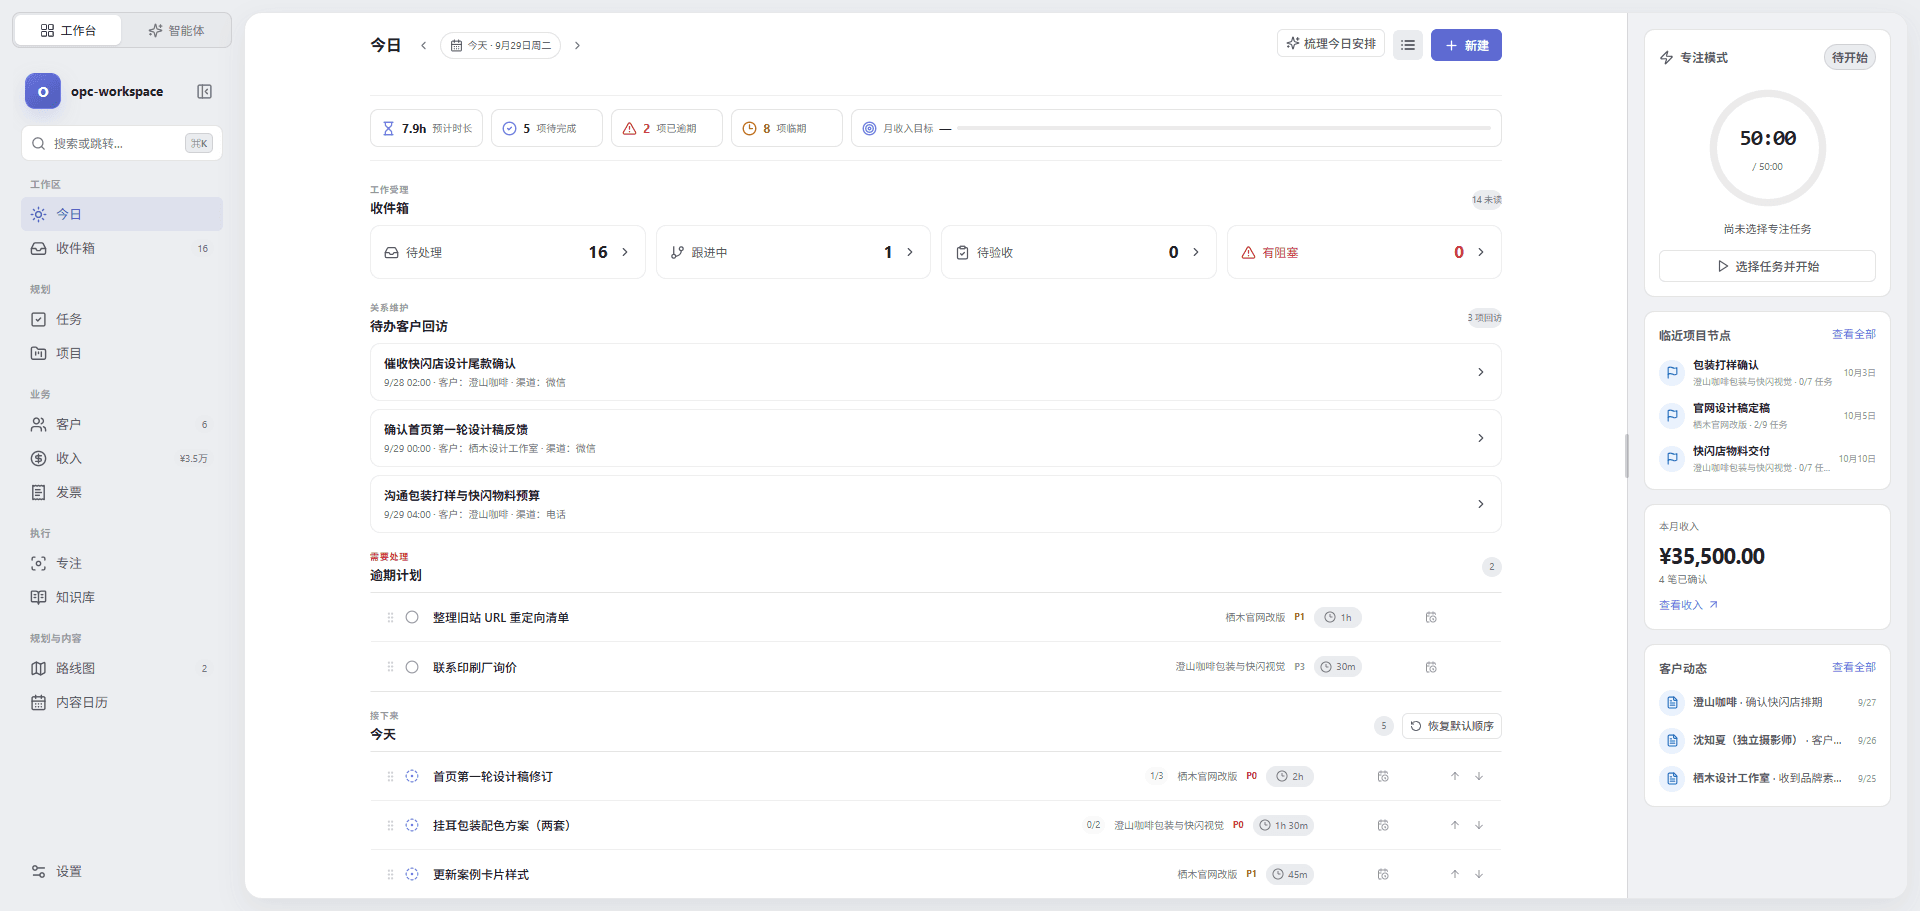Viewport: 1920px width, 911px height.
Task: Toggle status circle of 首页第一轮设计稿修订
Action: pyautogui.click(x=412, y=776)
